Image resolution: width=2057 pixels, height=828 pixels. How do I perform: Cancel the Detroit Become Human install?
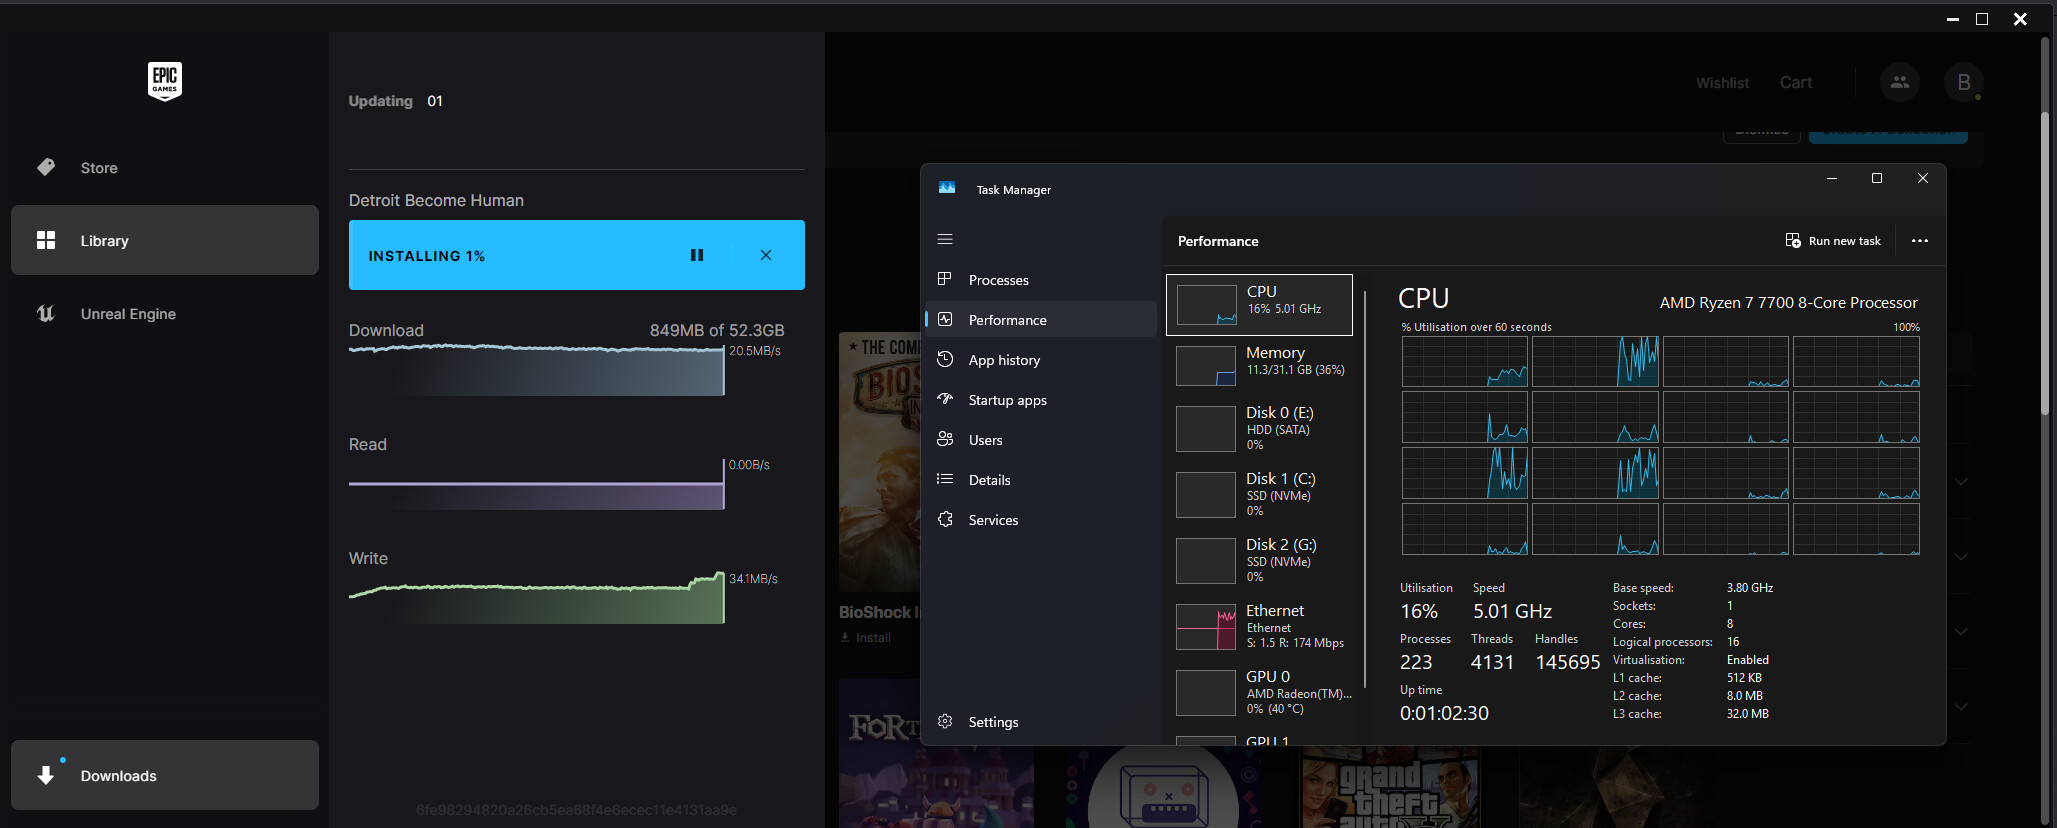(x=766, y=255)
